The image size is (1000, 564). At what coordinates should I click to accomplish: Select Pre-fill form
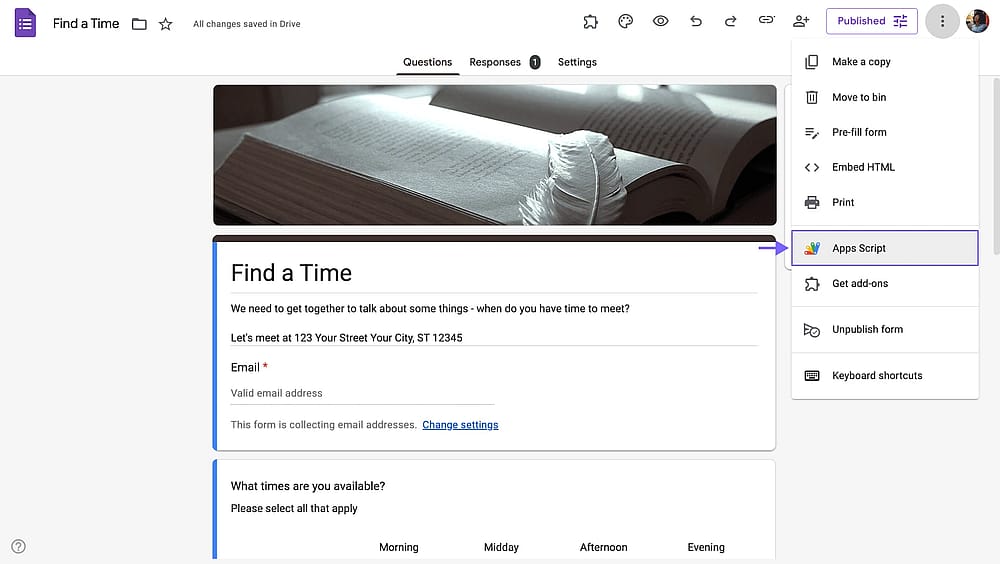885,132
